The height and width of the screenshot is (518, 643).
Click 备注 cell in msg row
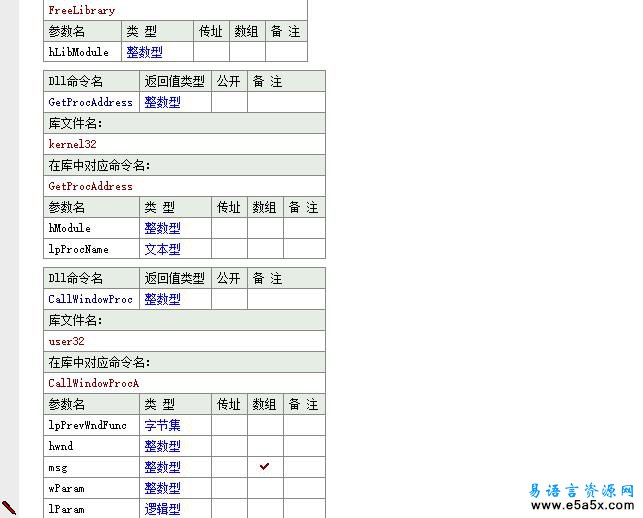point(304,467)
